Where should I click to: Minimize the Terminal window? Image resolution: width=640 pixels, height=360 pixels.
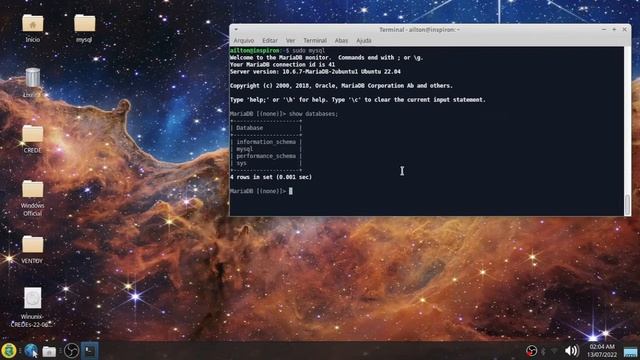coord(604,29)
